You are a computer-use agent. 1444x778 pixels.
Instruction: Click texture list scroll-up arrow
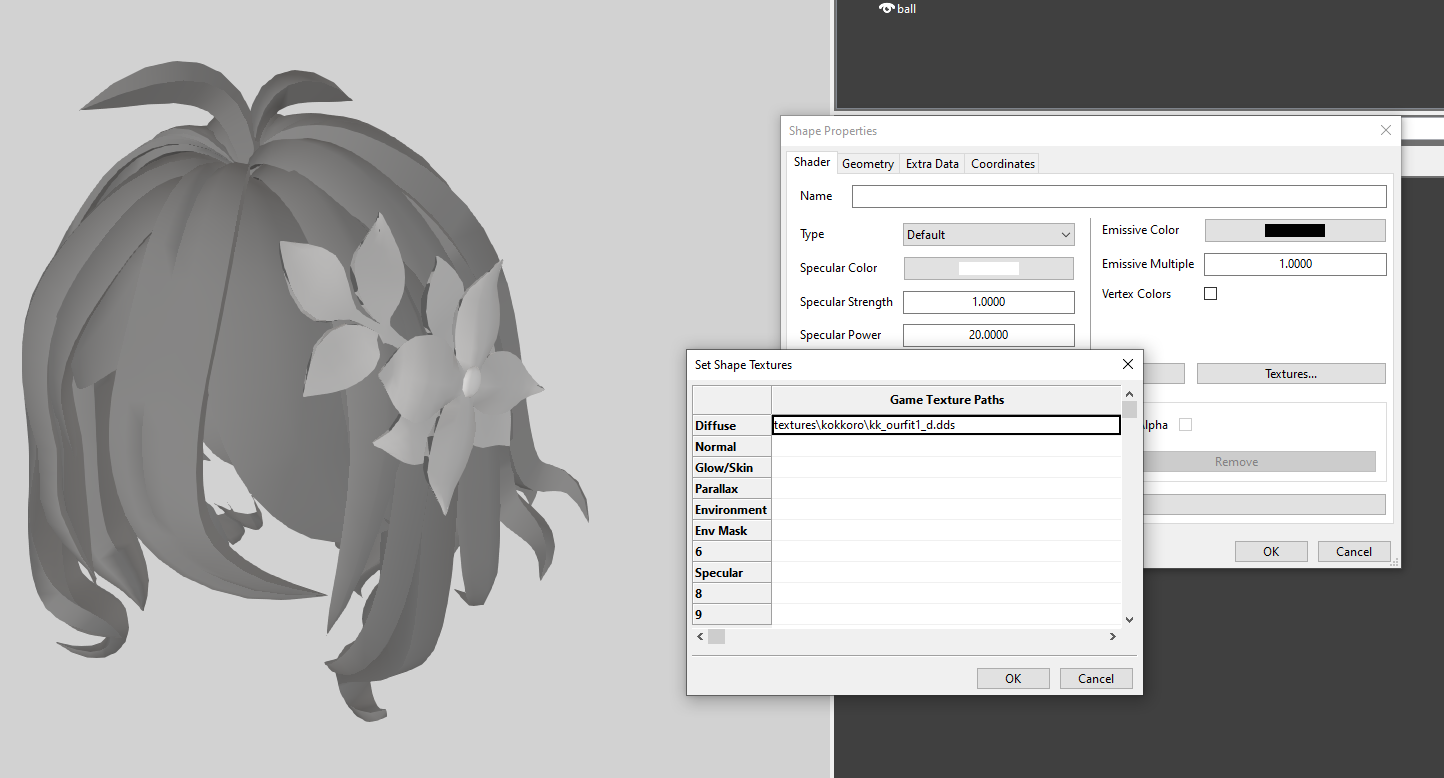[x=1129, y=393]
